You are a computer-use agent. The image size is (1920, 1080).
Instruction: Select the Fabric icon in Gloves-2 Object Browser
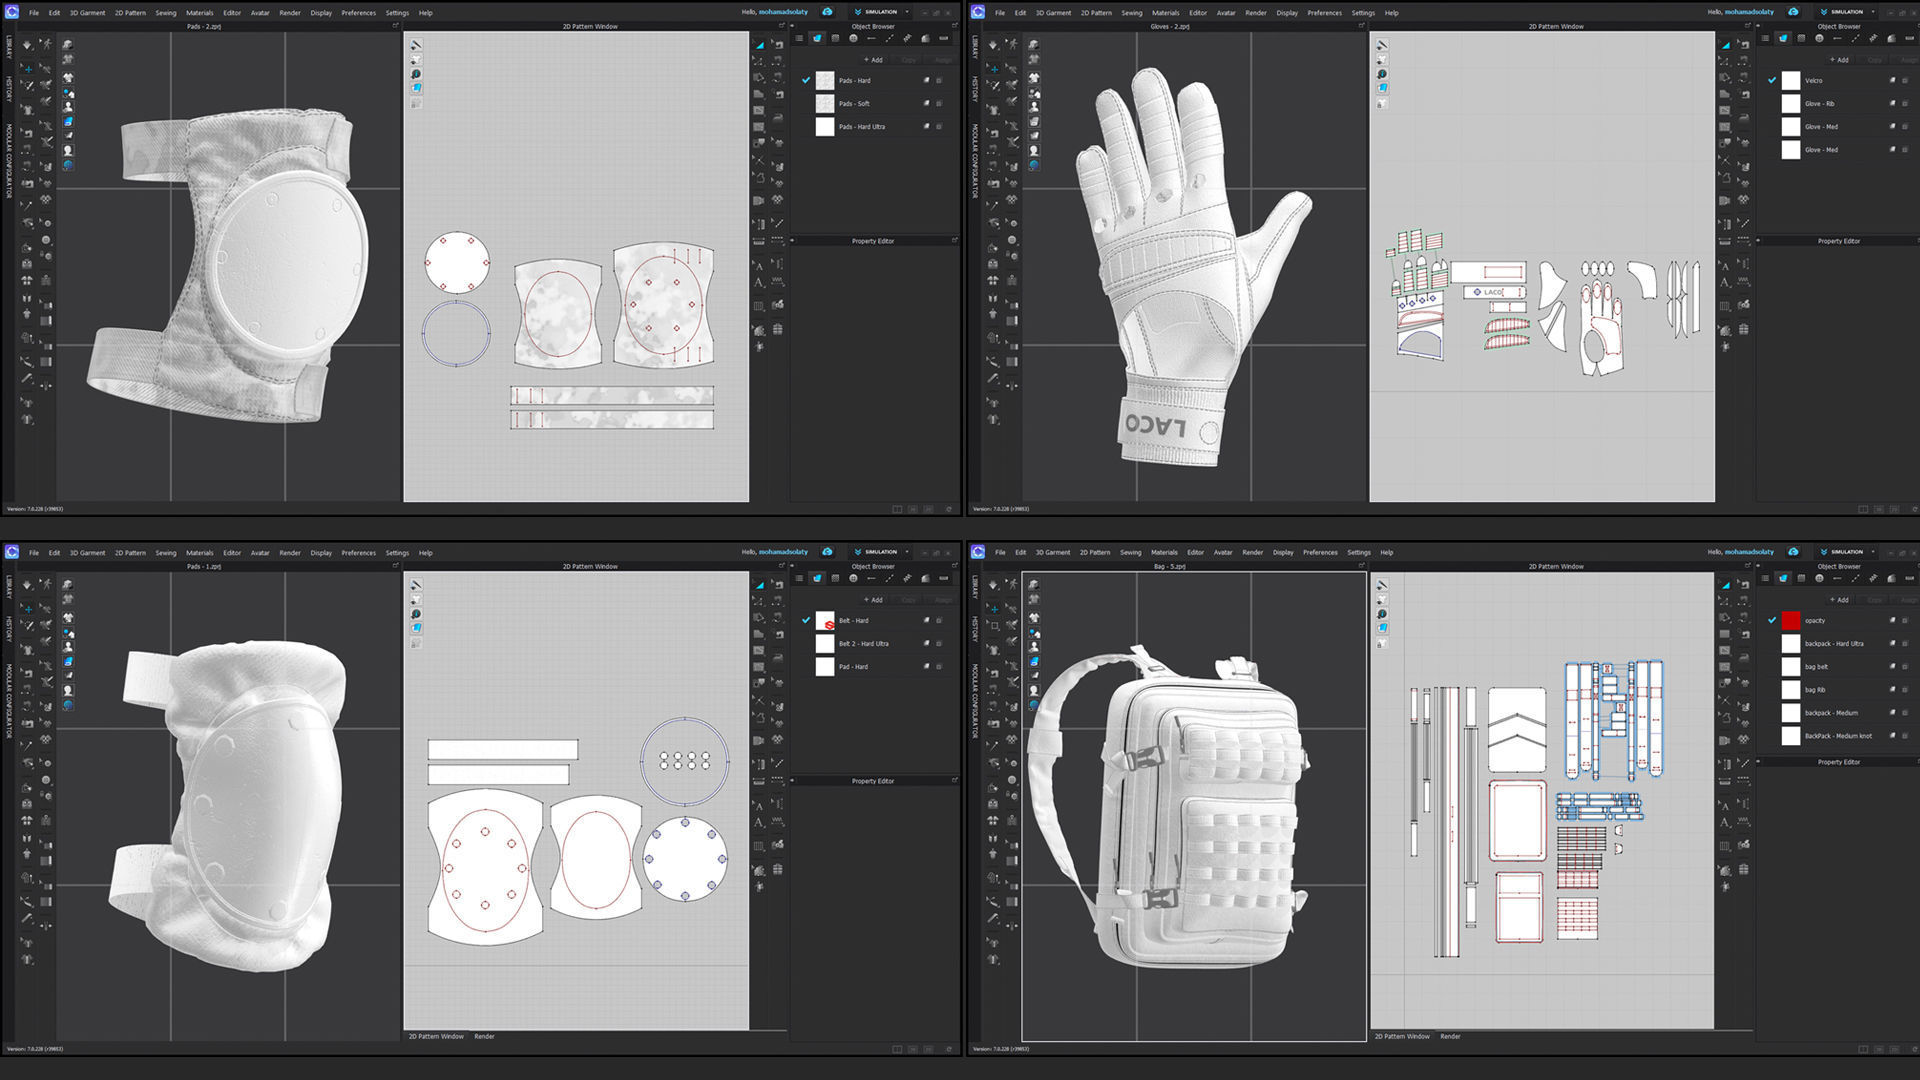(x=1783, y=38)
